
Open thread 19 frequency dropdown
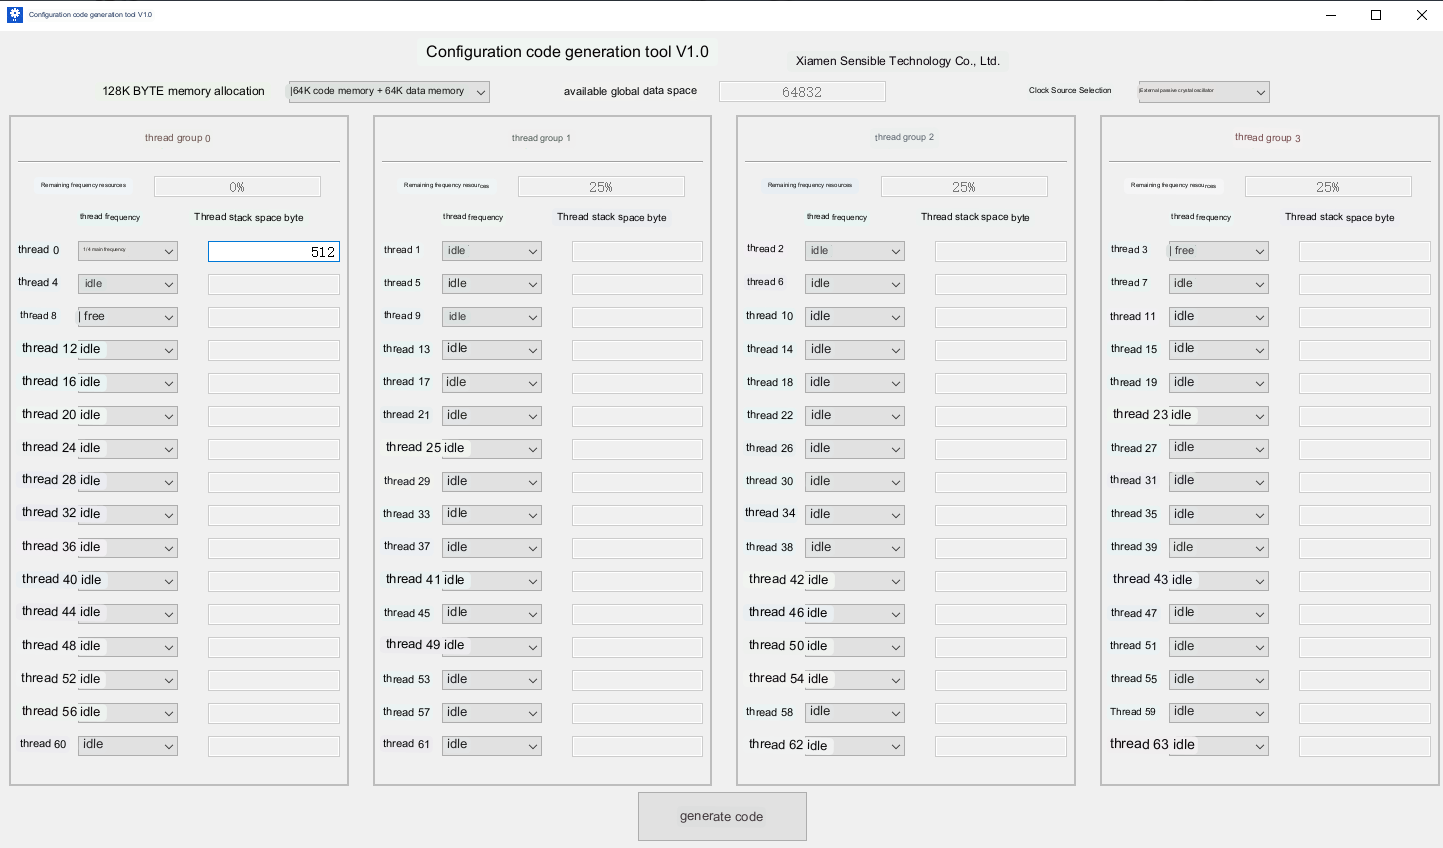[x=1219, y=383]
